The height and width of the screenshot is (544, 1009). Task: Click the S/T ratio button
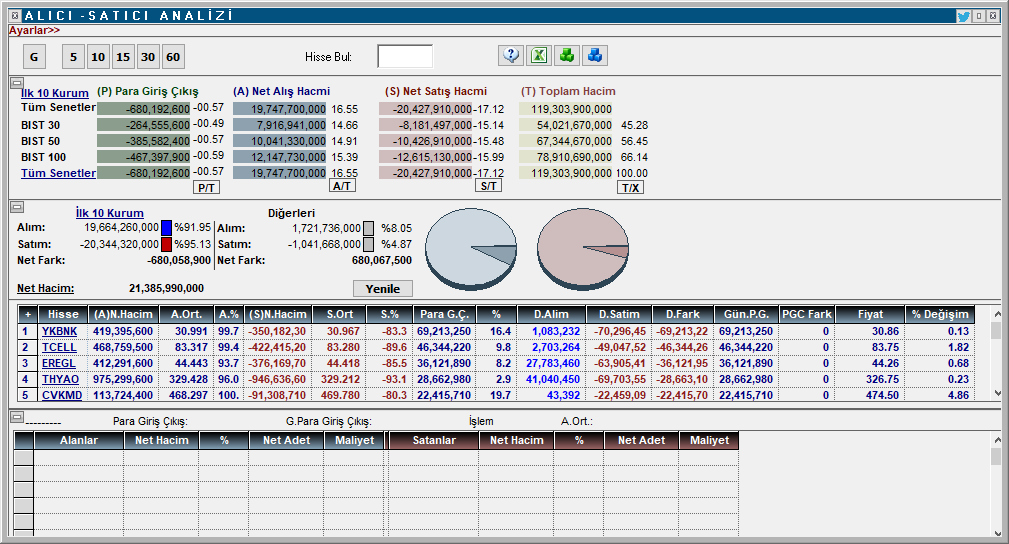pyautogui.click(x=488, y=186)
